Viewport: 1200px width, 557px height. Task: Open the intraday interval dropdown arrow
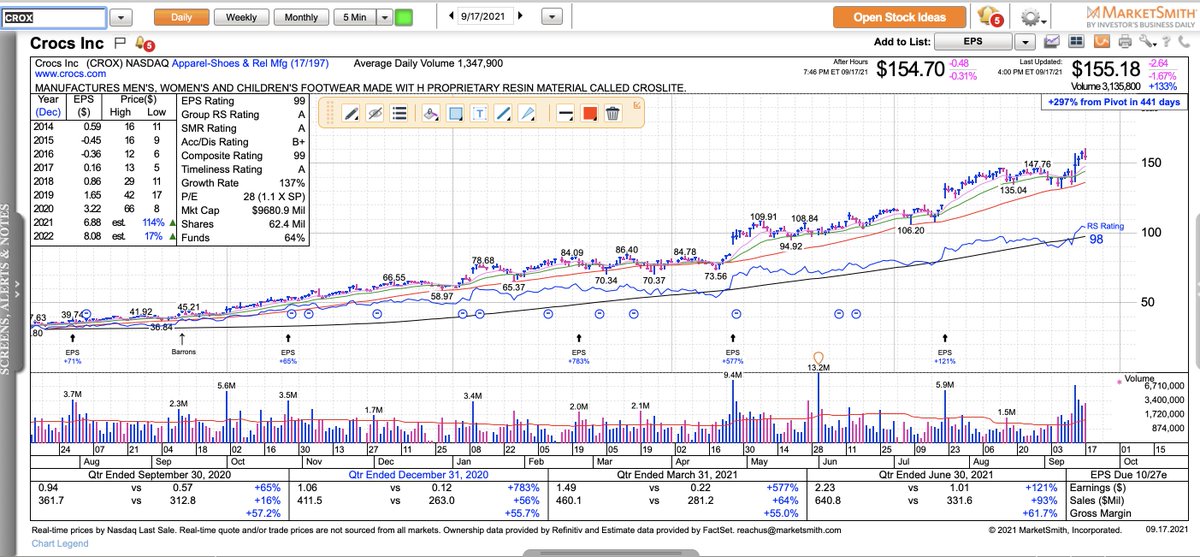point(384,17)
